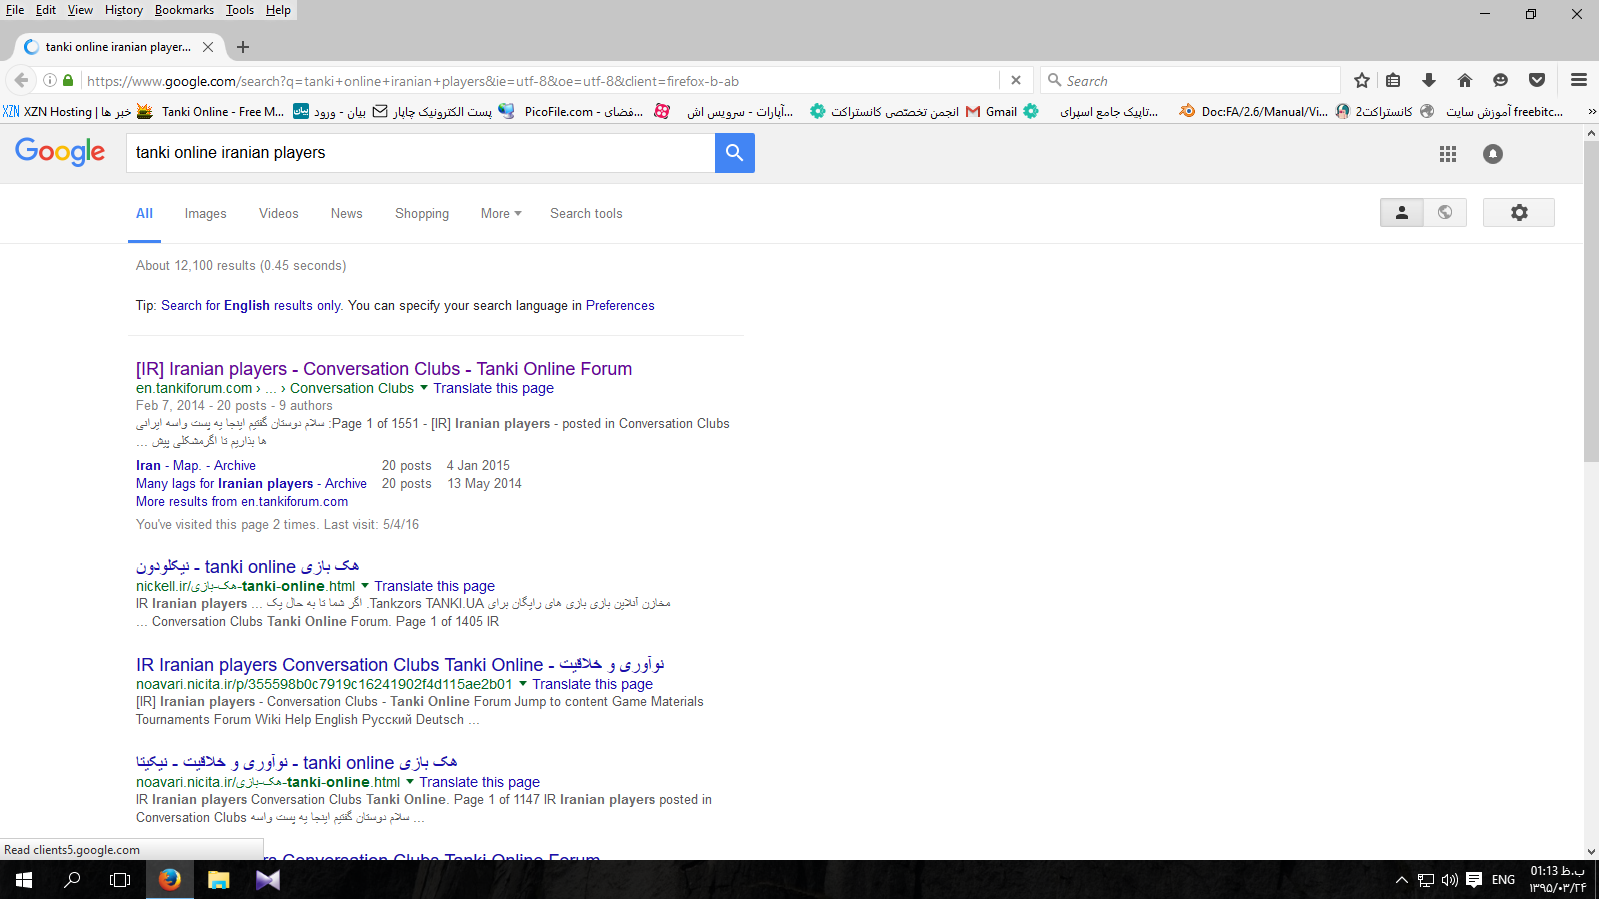Click inside the Google search text field
This screenshot has height=899, width=1599.
tap(420, 153)
